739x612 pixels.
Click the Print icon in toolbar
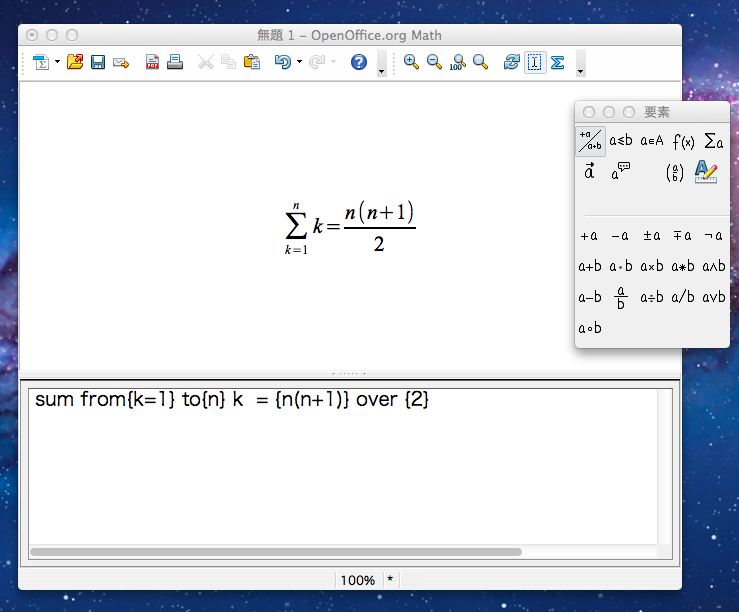pos(175,62)
